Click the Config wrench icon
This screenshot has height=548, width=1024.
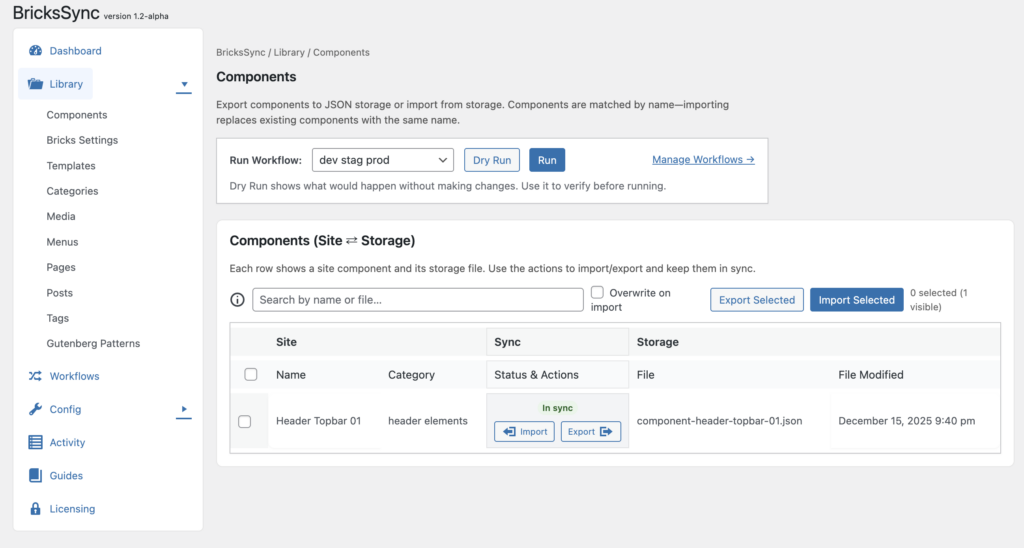coord(36,410)
